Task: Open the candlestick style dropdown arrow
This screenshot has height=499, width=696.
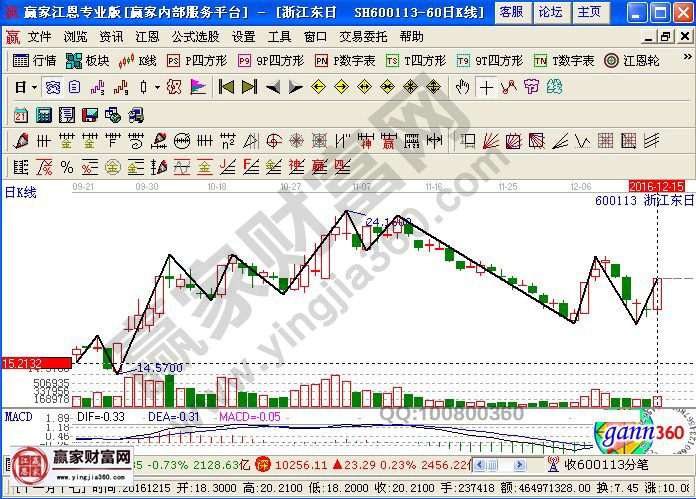Action: [x=156, y=87]
